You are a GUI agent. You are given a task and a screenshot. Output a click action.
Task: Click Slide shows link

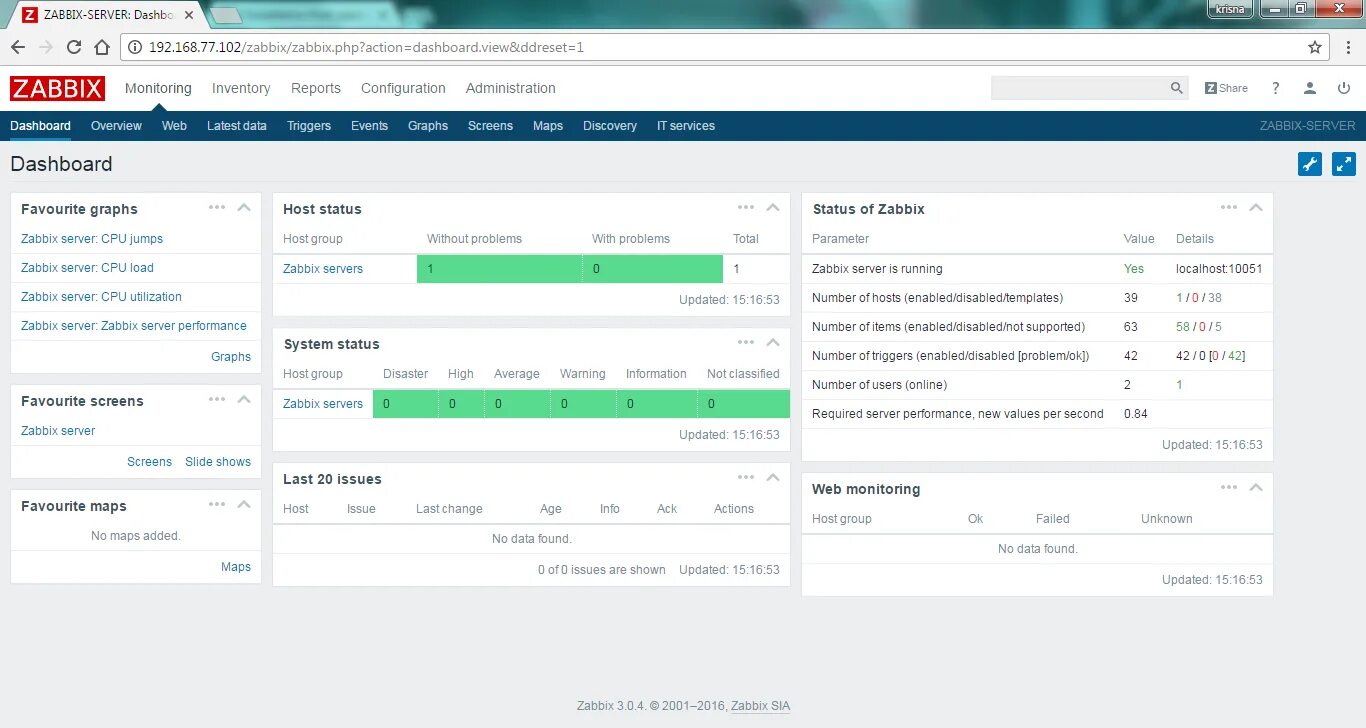[x=218, y=462]
